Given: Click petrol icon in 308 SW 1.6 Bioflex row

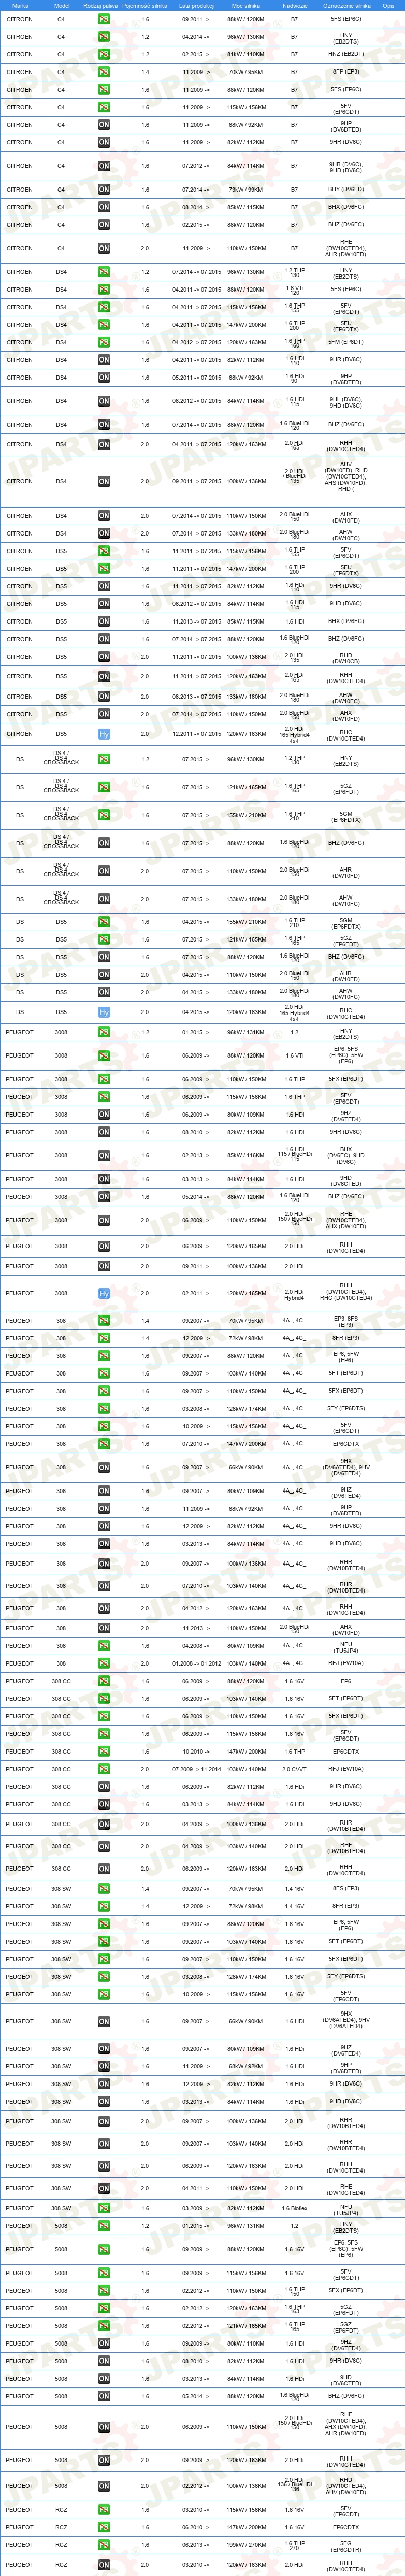Looking at the screenshot, I should pyautogui.click(x=104, y=2208).
